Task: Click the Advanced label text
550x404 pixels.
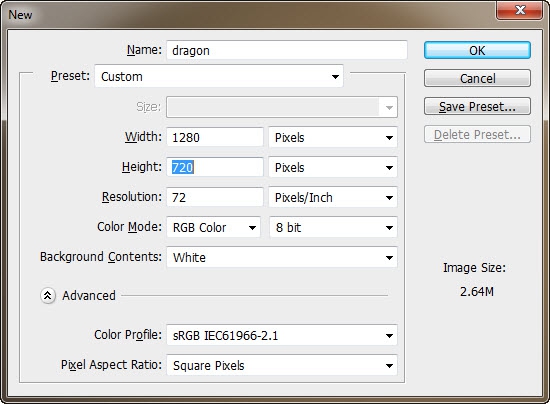Action: coord(89,296)
